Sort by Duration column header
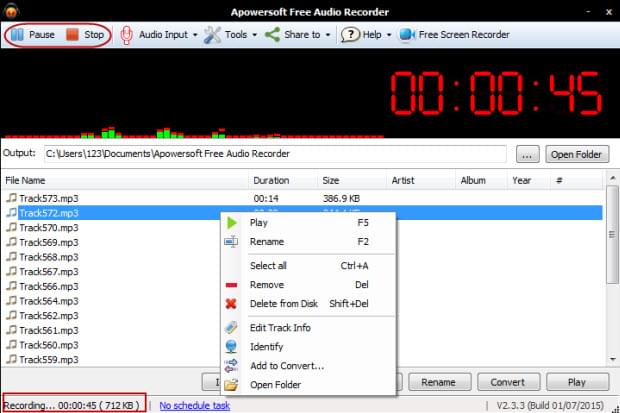The image size is (620, 413). (x=283, y=180)
